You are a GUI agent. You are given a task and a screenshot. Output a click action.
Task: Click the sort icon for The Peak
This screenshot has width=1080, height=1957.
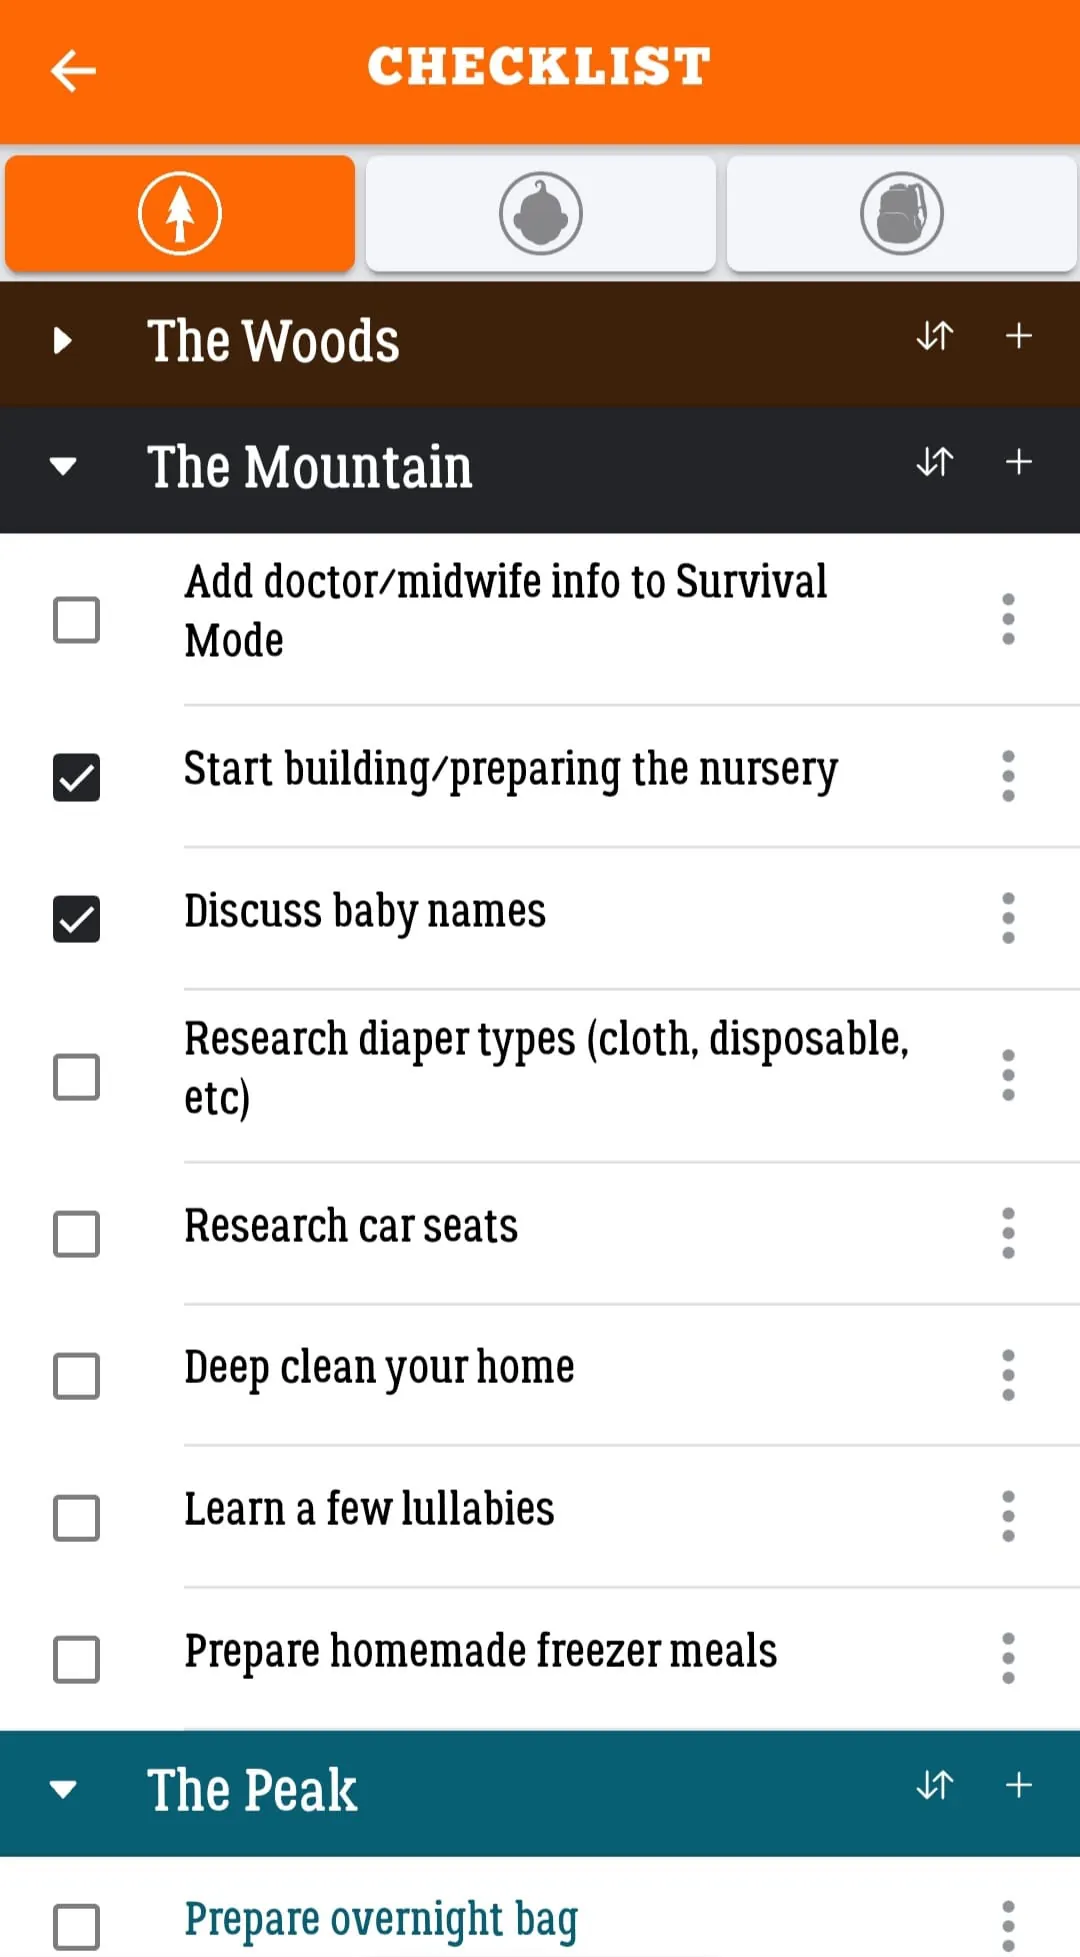click(935, 1786)
